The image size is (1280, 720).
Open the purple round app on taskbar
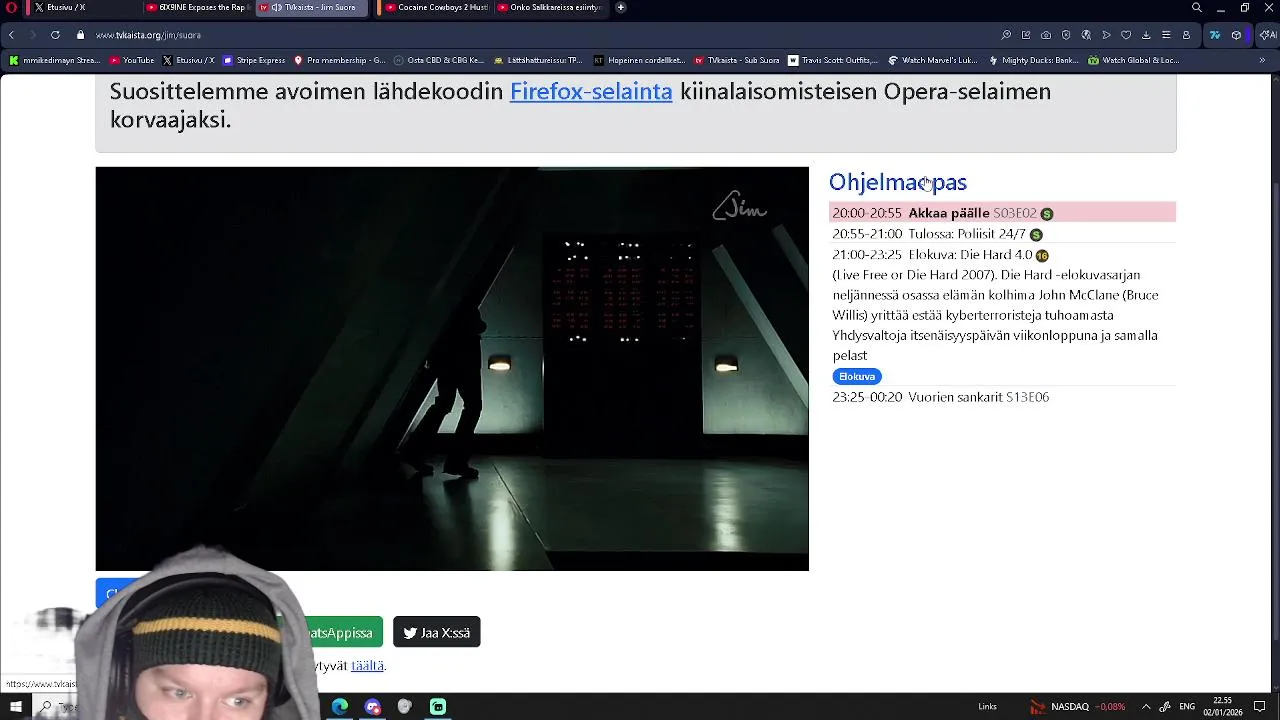[373, 707]
